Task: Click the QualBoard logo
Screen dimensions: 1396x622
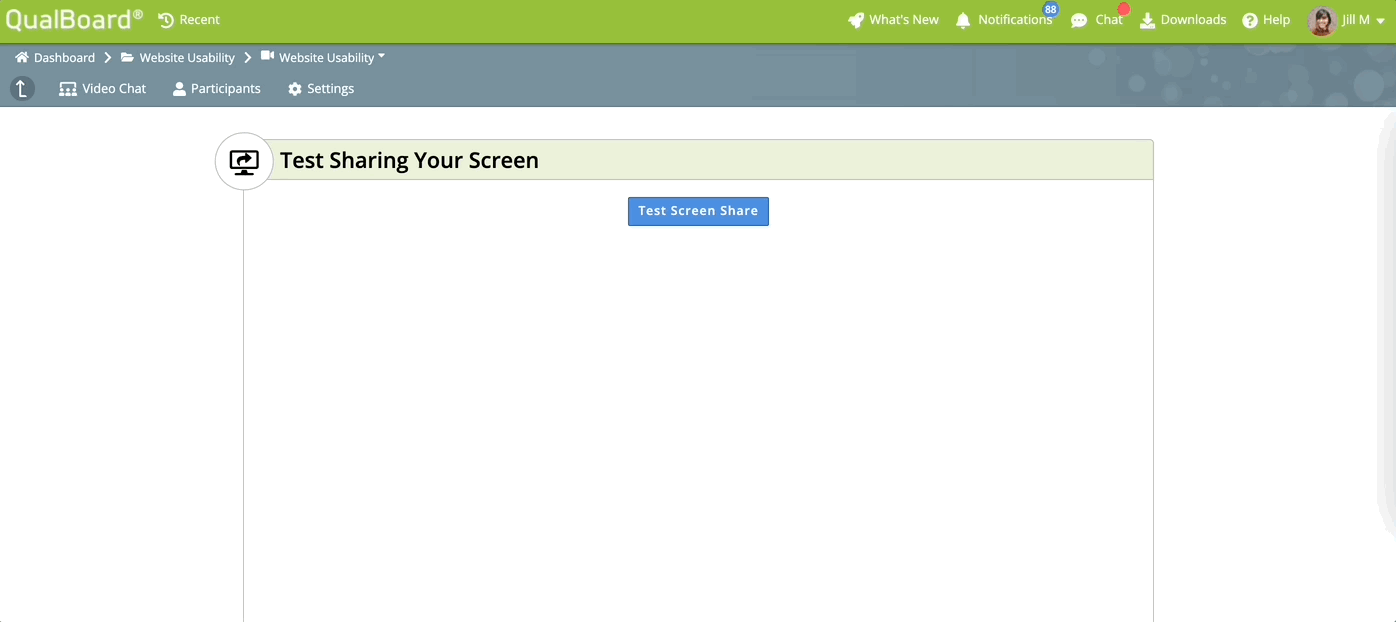Action: pos(74,19)
